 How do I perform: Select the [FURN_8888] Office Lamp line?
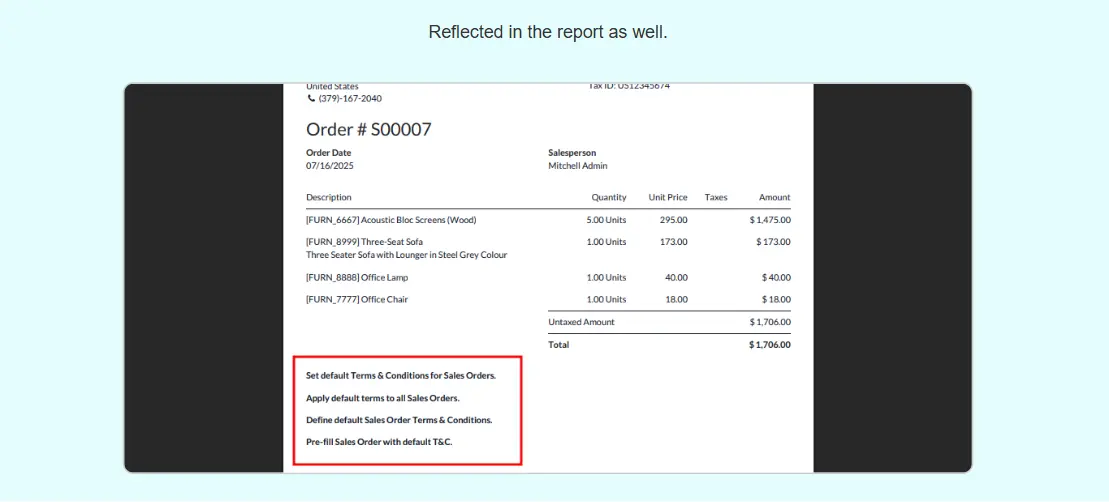point(357,278)
